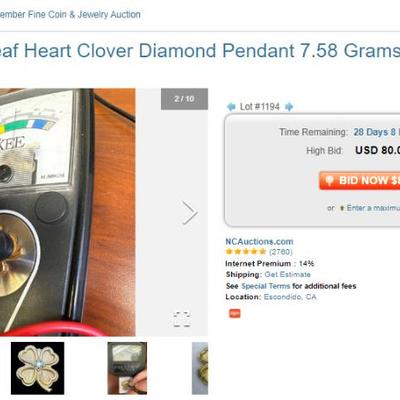Viewport: 400px width, 400px height.
Task: Click the lightbulb icon on Bid Now button
Action: (329, 181)
